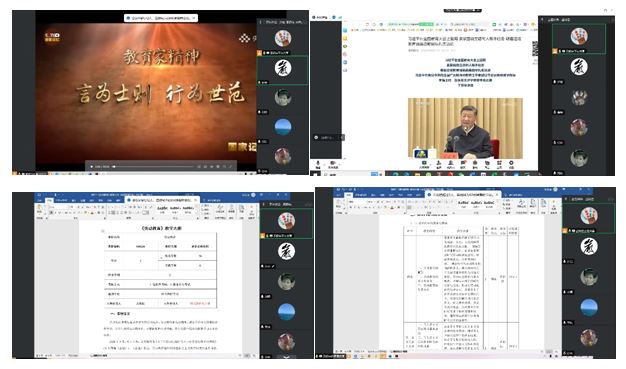Toggle the microphone in the top-right meeting toolbar
This screenshot has height=369, width=626.
(x=318, y=164)
